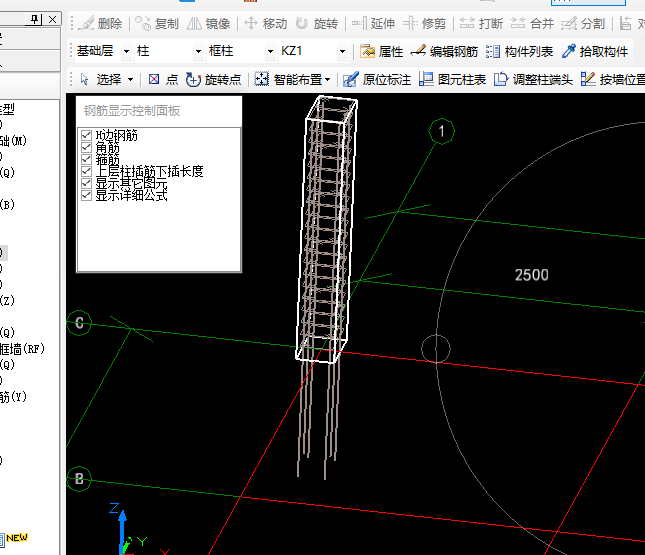Viewport: 645px width, 555px height.
Task: Toggle H边钢筋 checkbox
Action: [86, 135]
